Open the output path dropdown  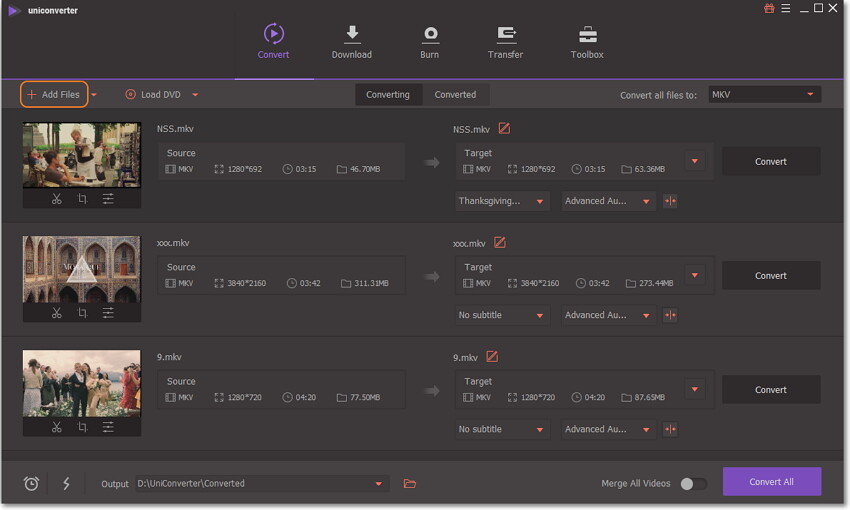262,483
